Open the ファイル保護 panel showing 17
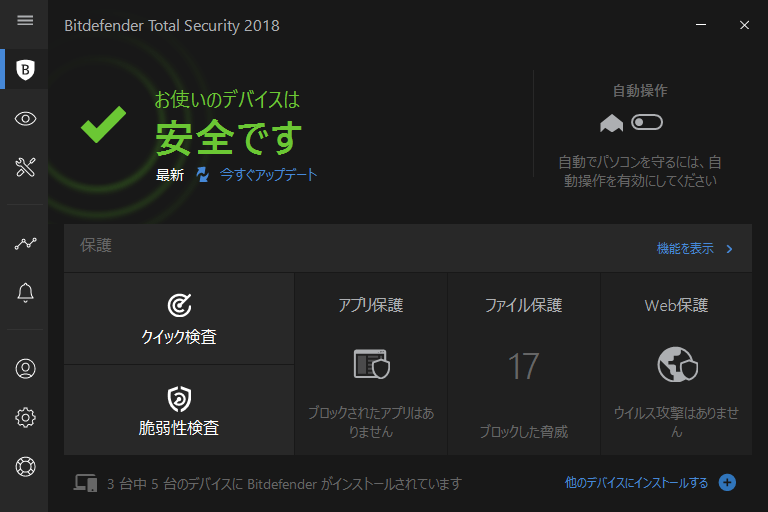The height and width of the screenshot is (512, 768). pyautogui.click(x=523, y=365)
